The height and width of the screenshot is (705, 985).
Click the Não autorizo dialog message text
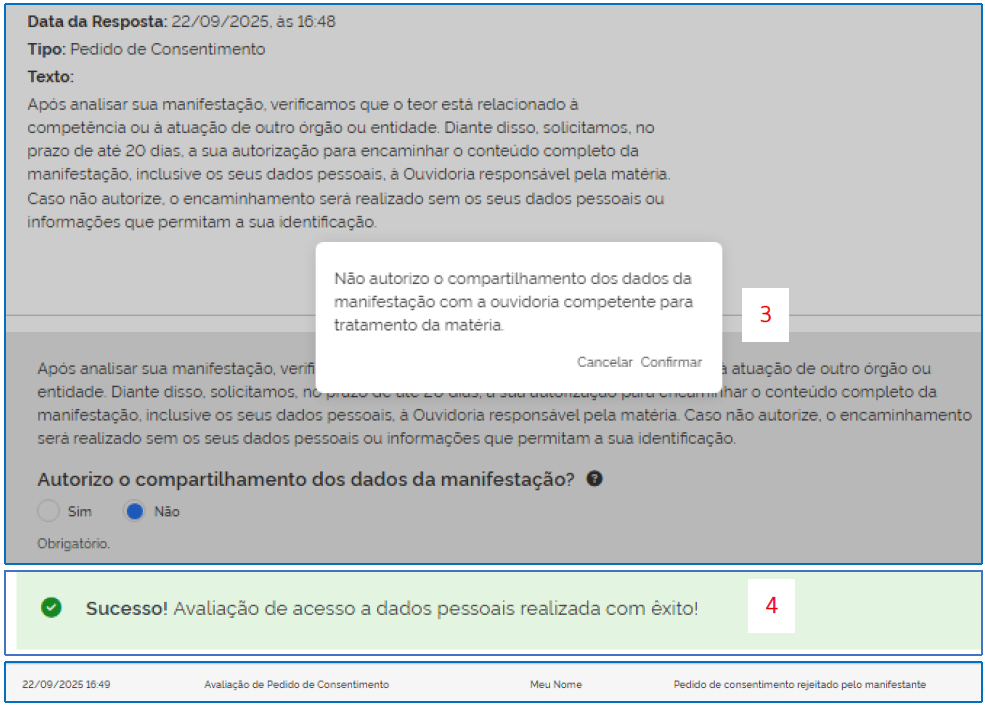pos(513,301)
